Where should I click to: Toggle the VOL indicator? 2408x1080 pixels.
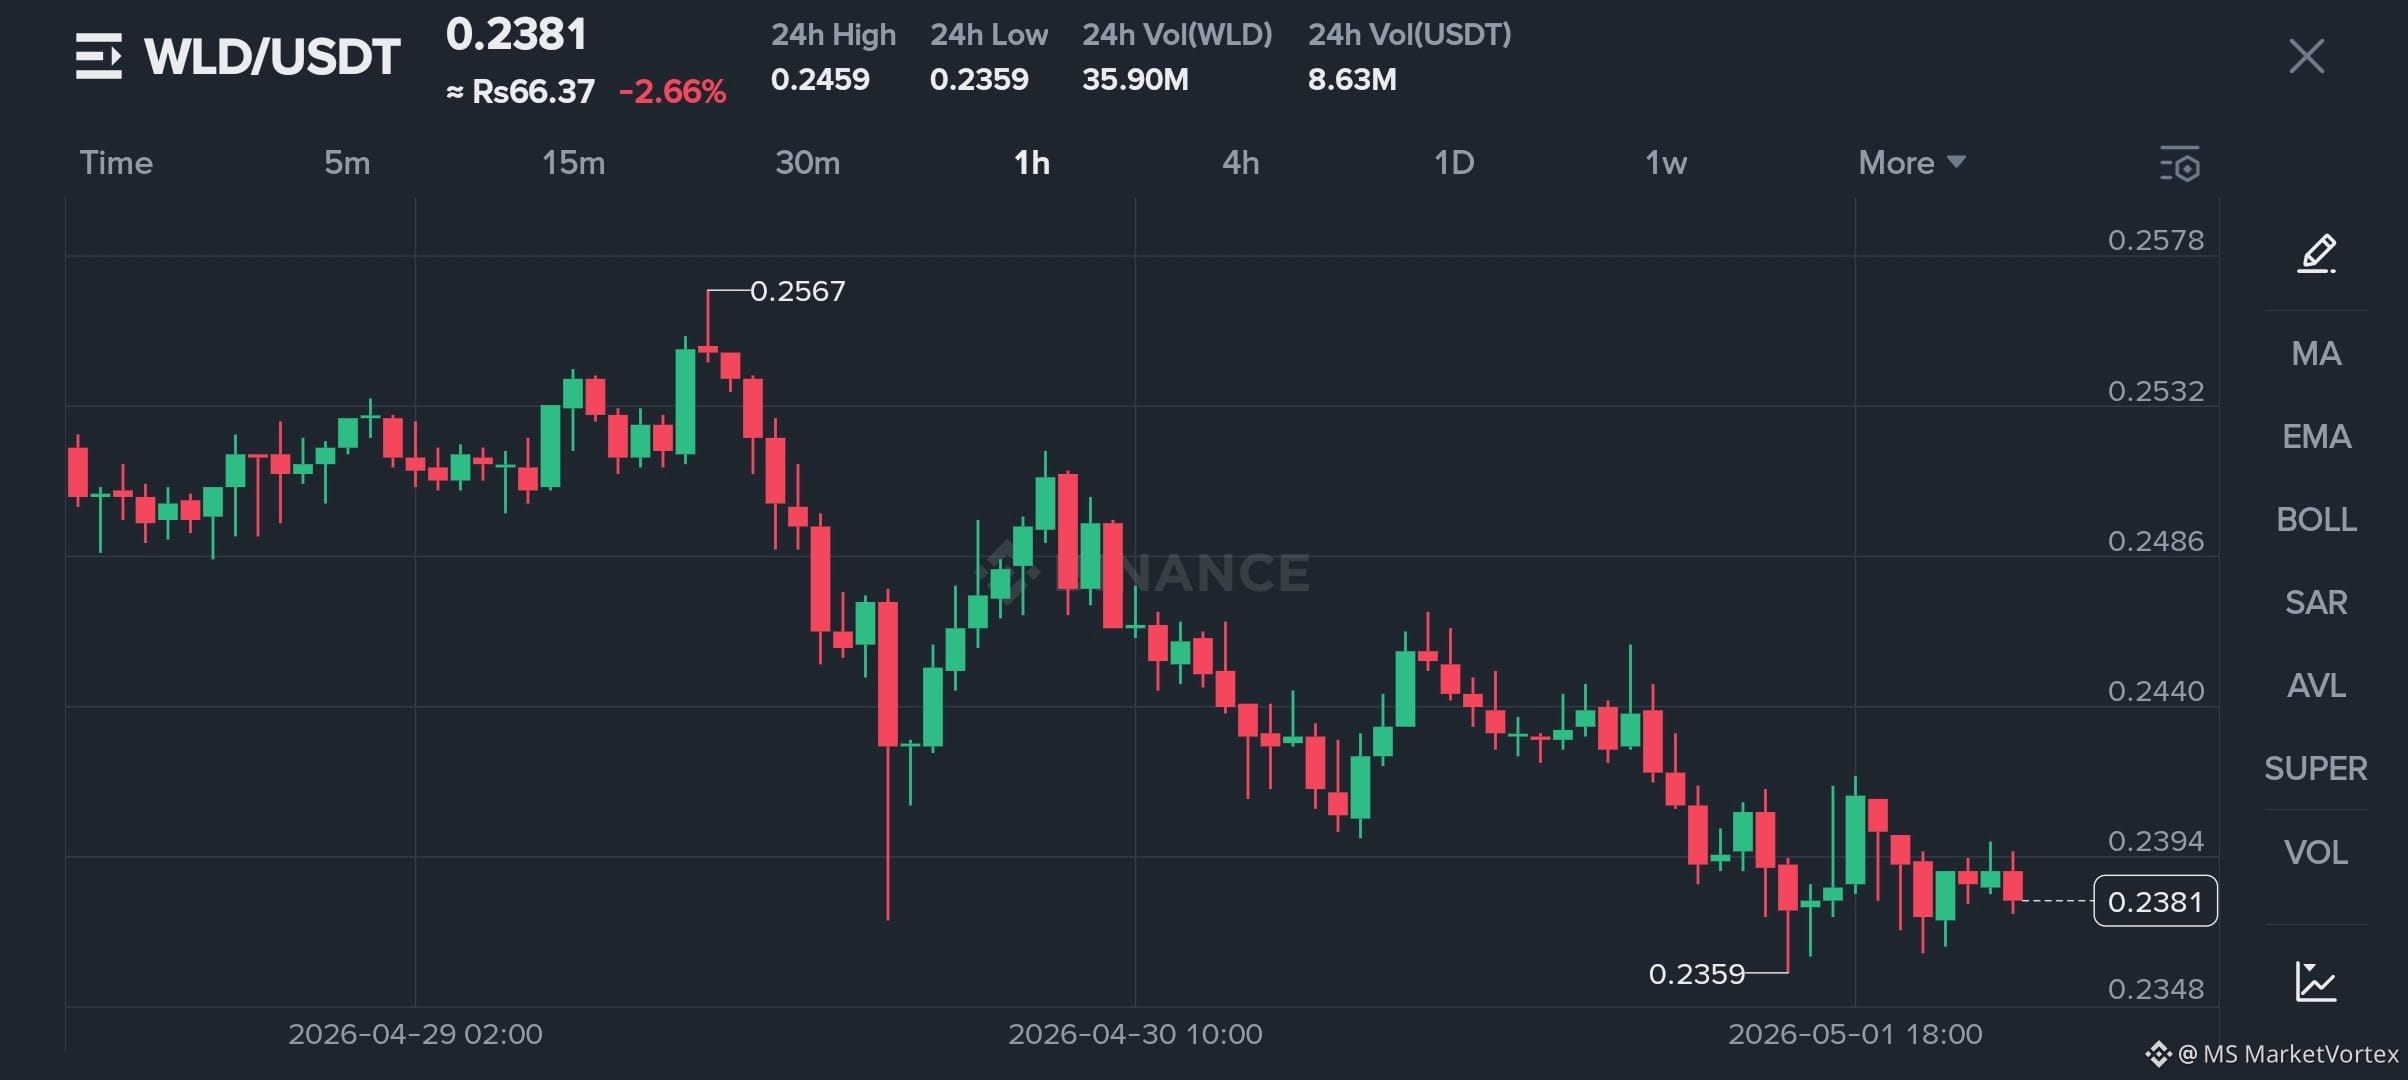click(2316, 852)
